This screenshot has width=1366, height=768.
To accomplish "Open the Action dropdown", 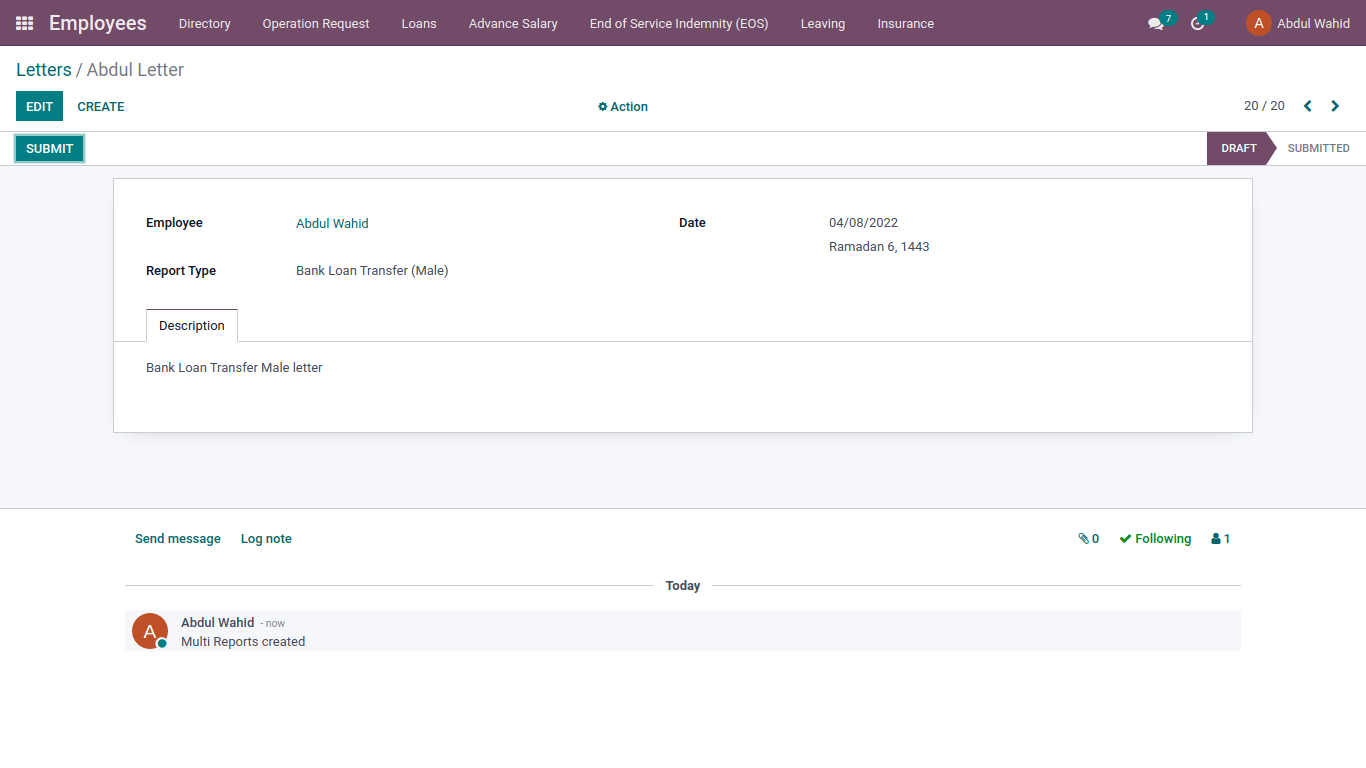I will pyautogui.click(x=623, y=107).
